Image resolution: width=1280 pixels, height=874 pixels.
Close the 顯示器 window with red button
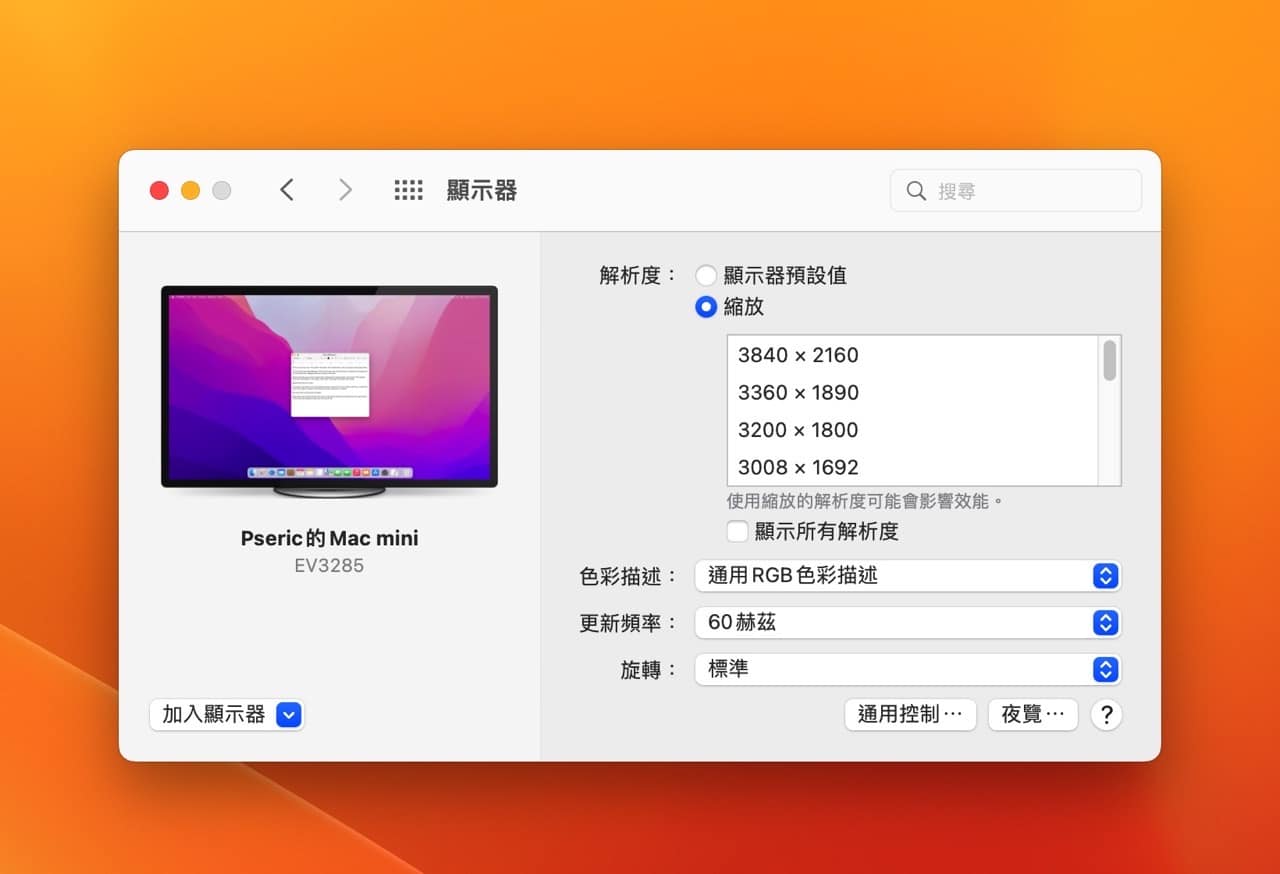pos(159,190)
